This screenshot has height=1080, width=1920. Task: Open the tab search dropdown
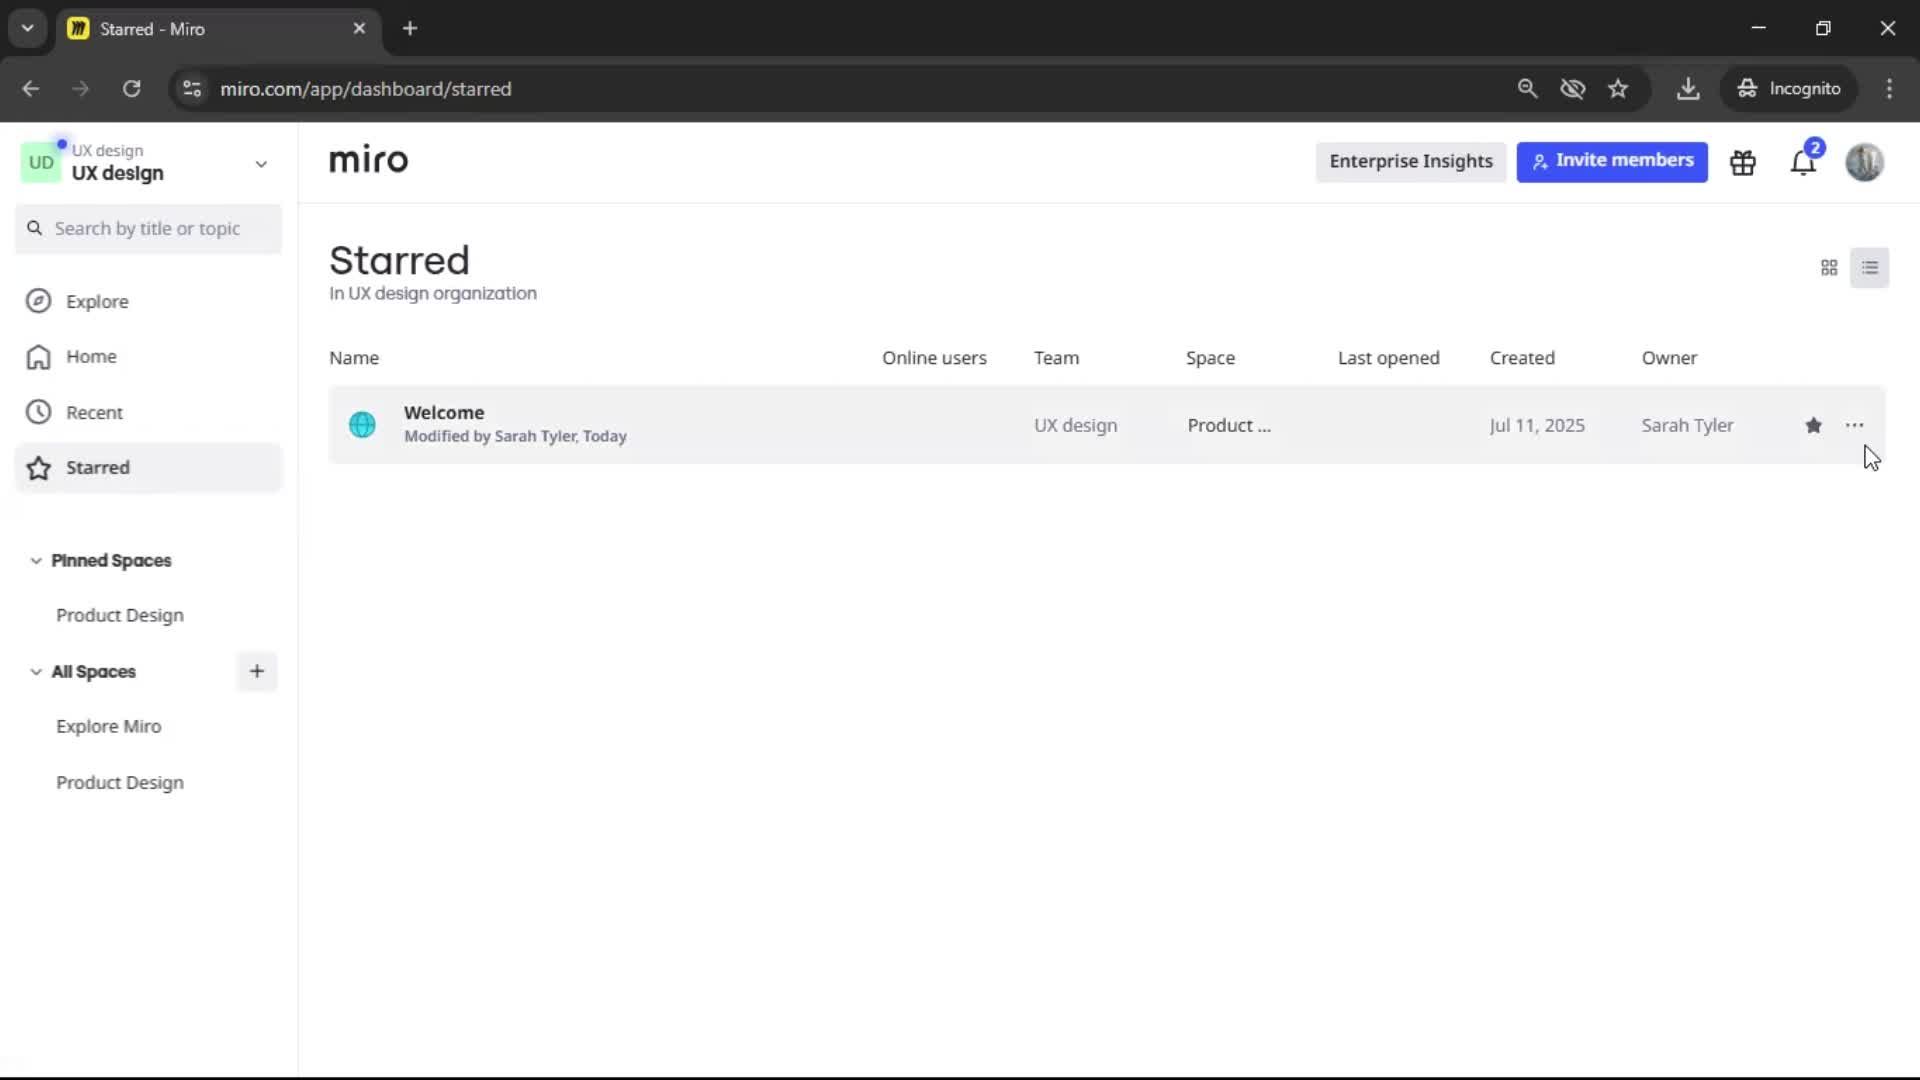pos(27,29)
